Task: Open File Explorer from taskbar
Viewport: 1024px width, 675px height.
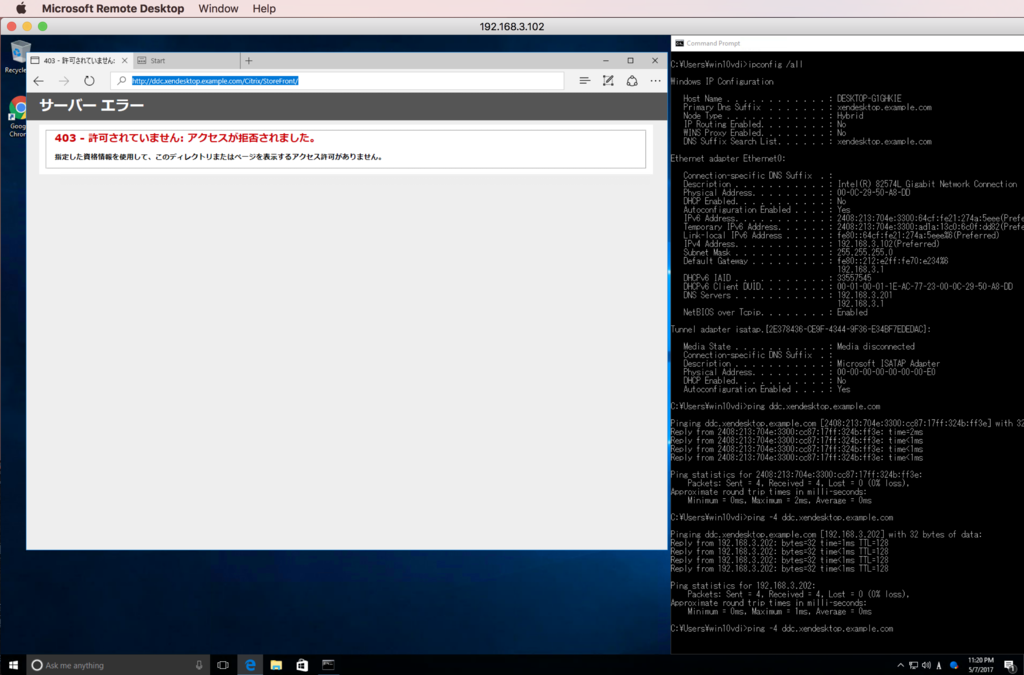Action: (x=276, y=665)
